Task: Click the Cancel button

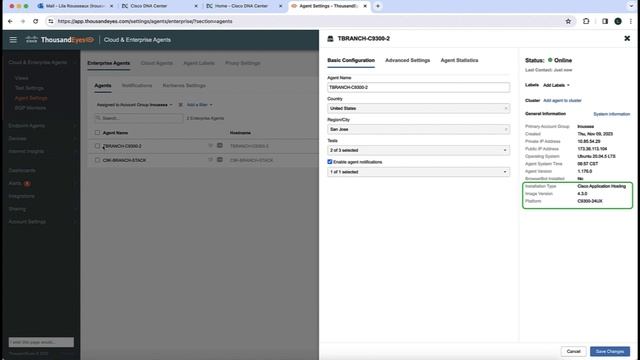Action: (x=573, y=351)
